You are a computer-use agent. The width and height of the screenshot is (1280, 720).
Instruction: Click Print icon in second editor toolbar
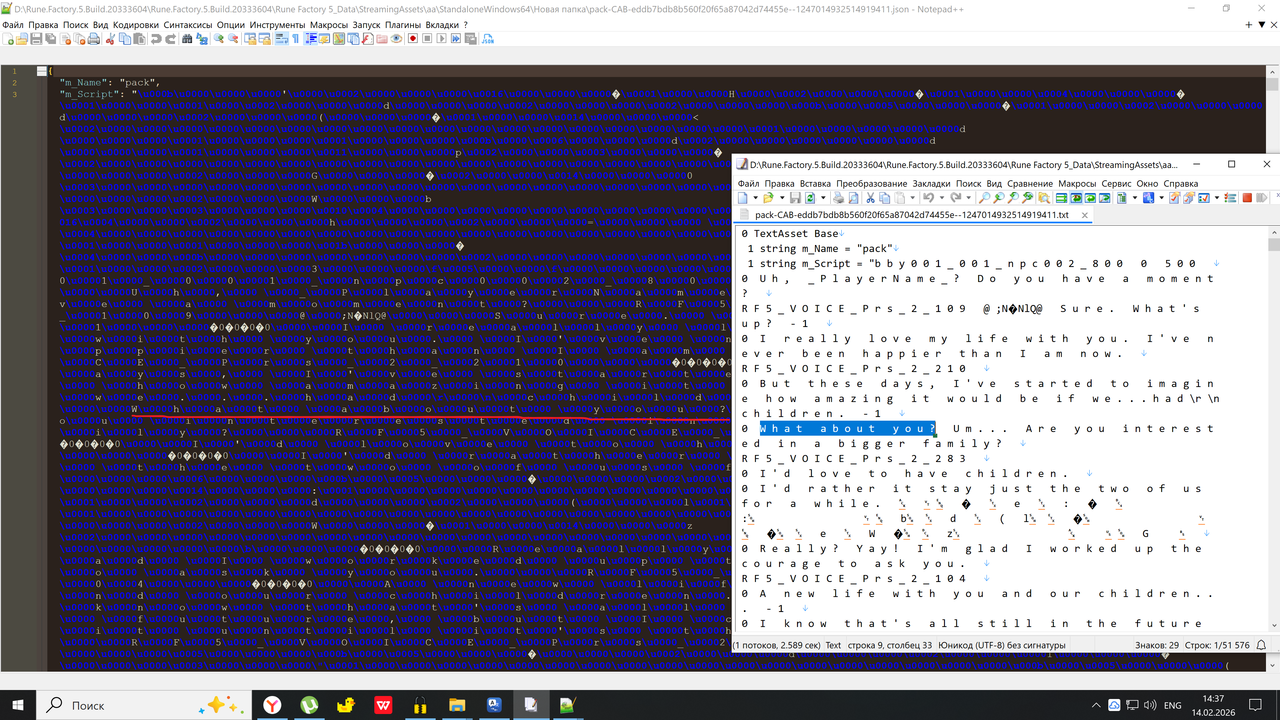point(839,198)
